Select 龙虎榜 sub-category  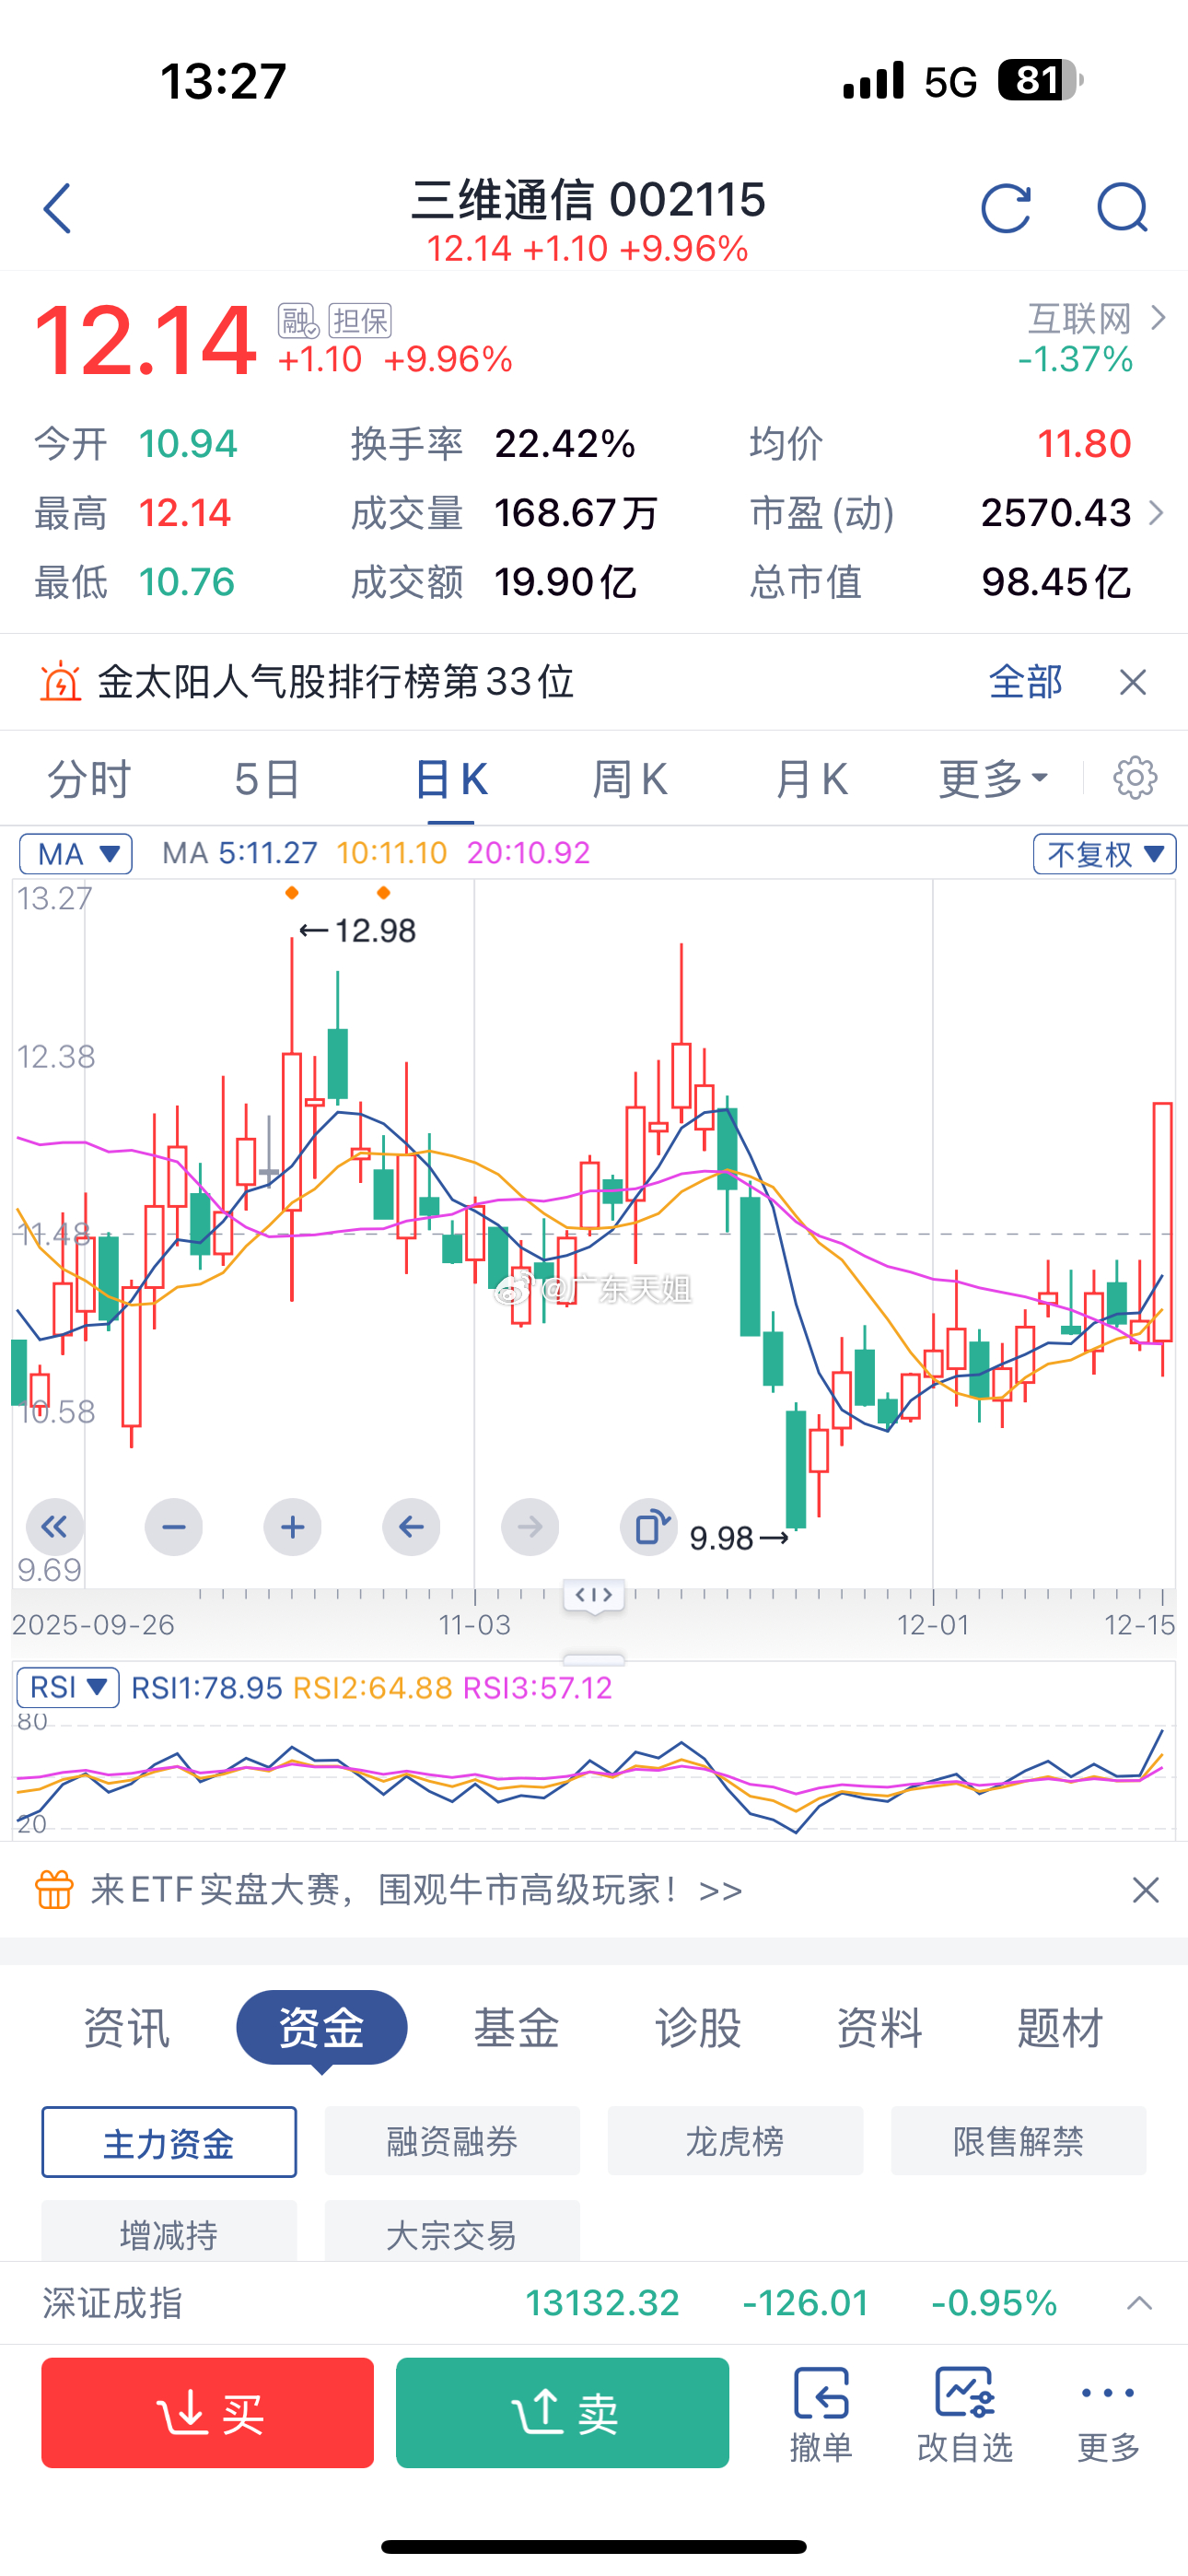click(x=735, y=2141)
